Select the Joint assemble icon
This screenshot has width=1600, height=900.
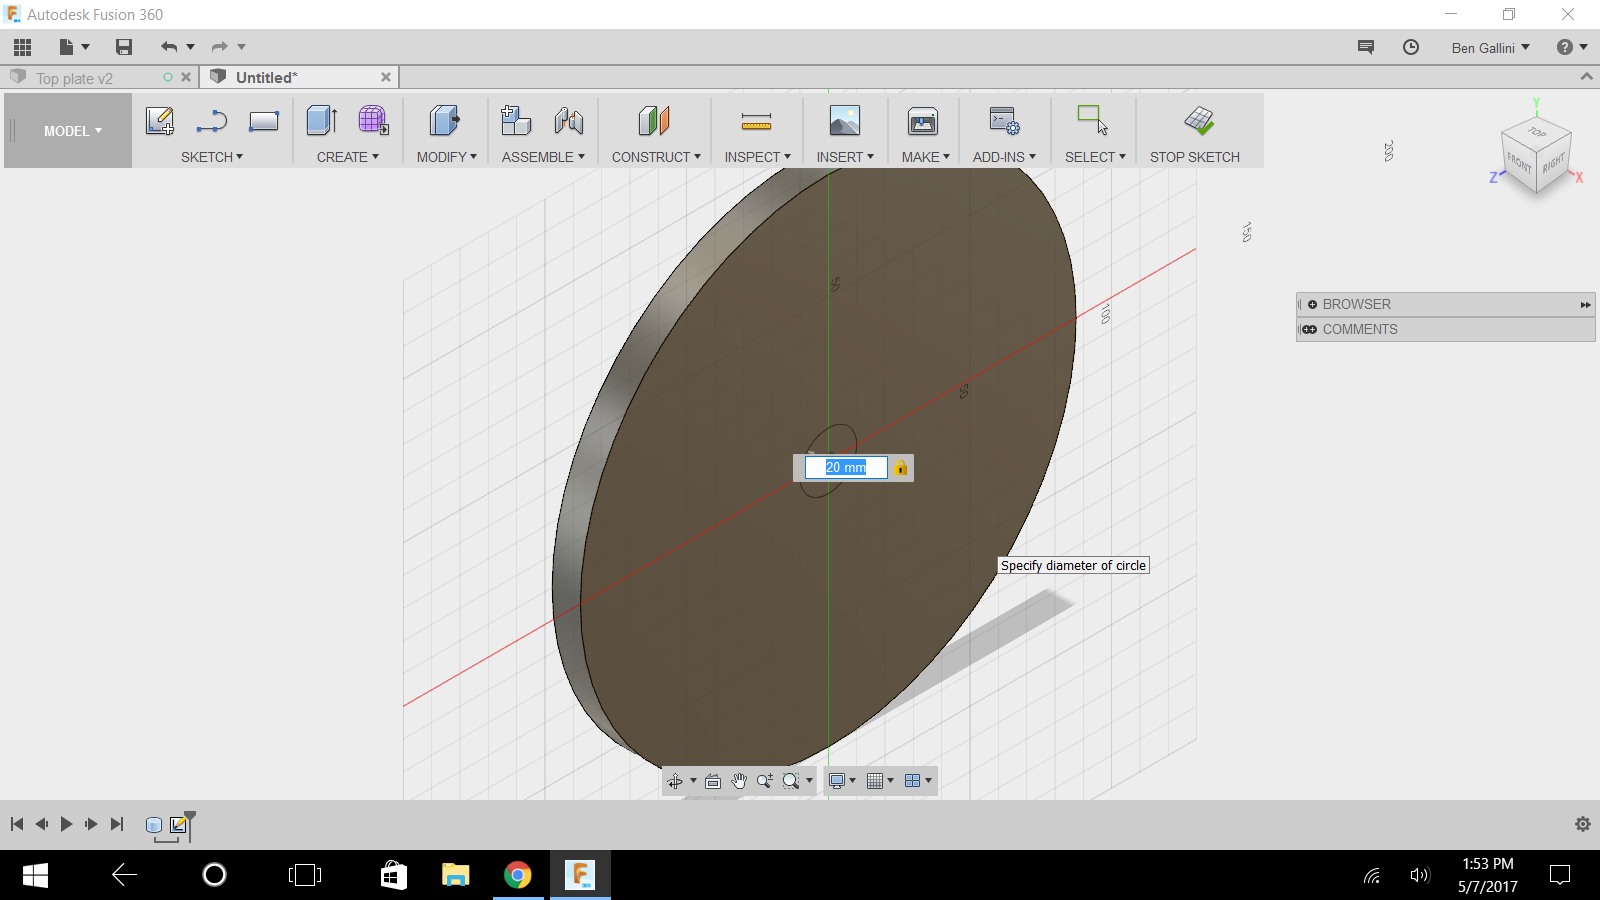point(569,121)
